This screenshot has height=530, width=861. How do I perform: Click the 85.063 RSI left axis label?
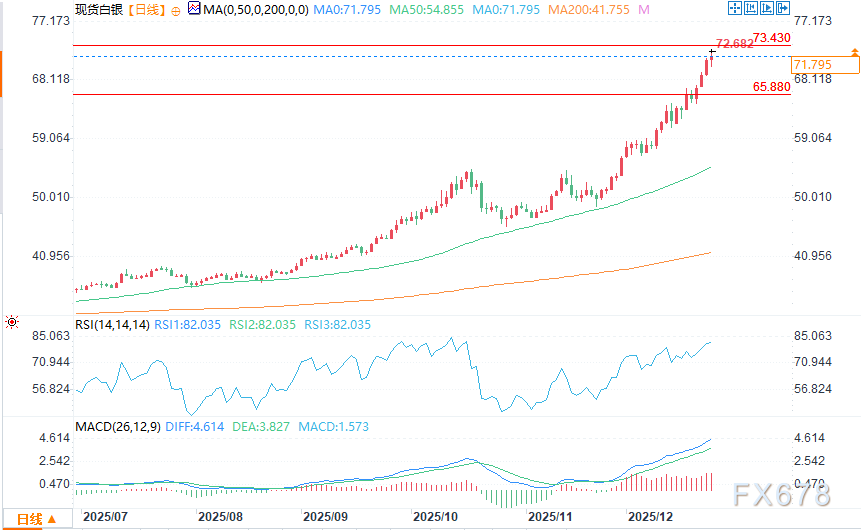coord(51,336)
